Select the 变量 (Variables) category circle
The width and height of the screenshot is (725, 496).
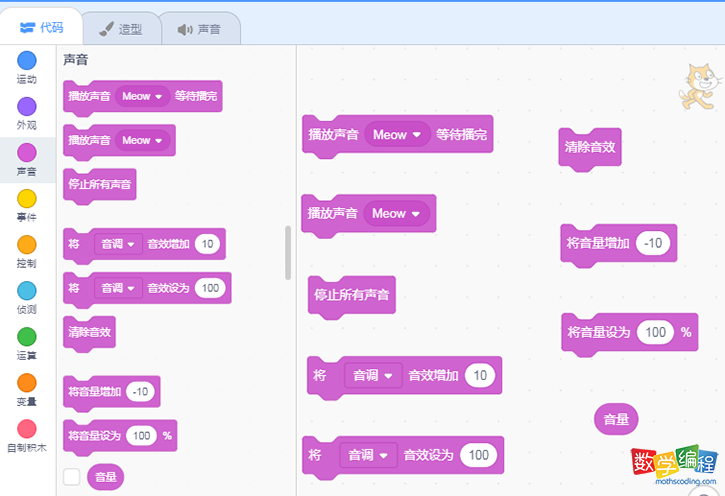pos(27,383)
